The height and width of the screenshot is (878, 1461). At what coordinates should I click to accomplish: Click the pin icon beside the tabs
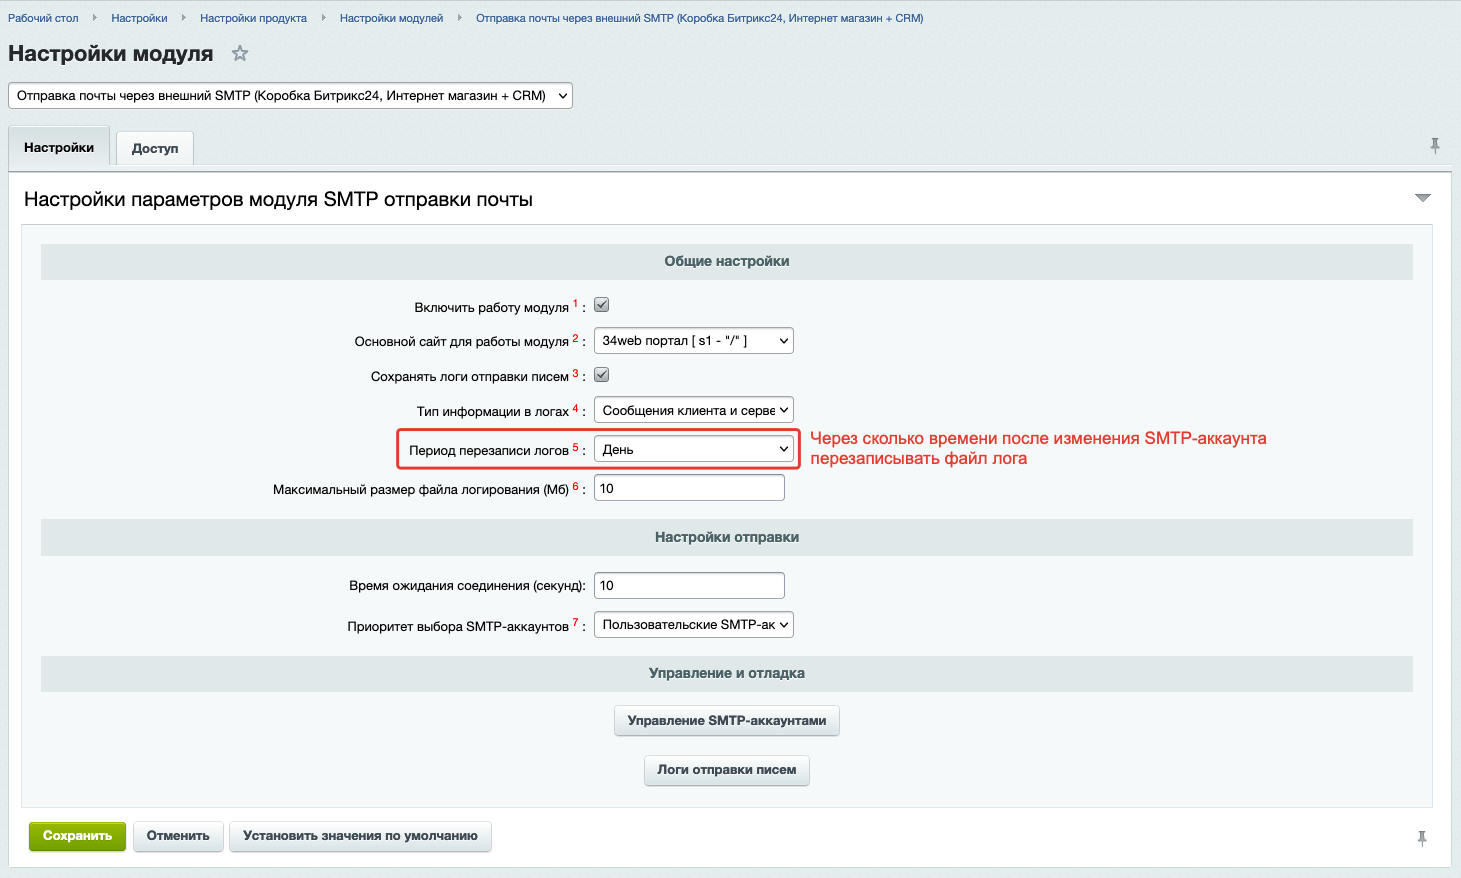point(1435,146)
